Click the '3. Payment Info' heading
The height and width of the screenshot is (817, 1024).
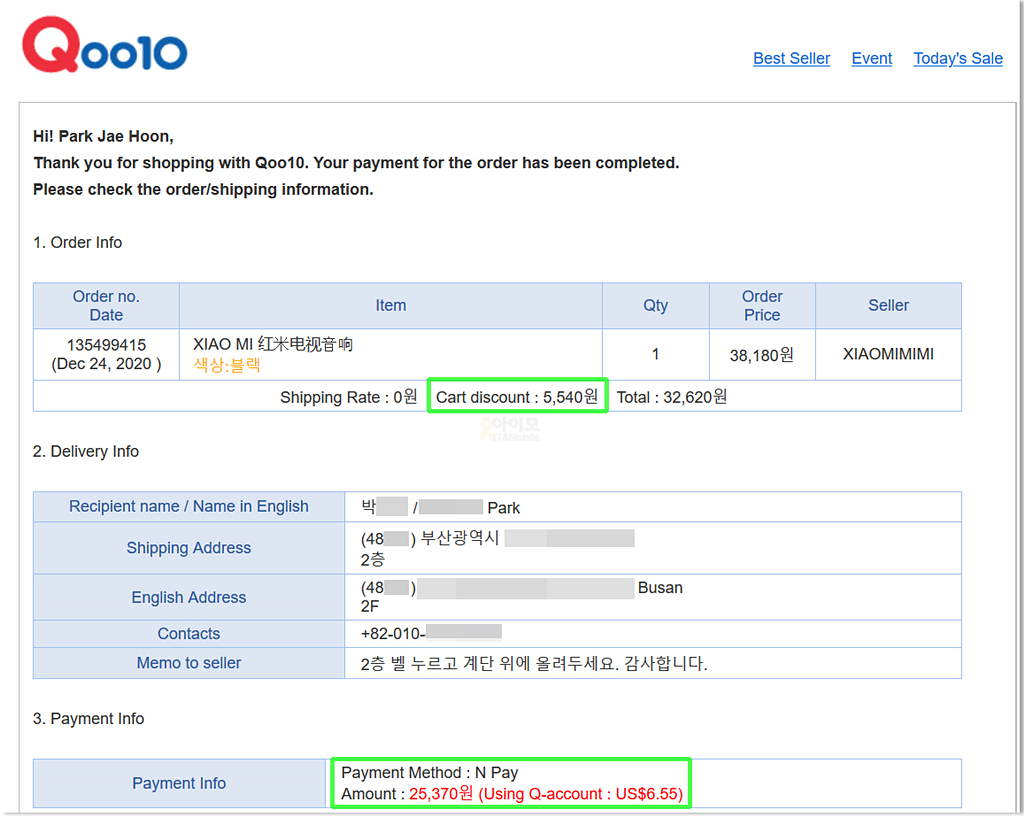(88, 718)
